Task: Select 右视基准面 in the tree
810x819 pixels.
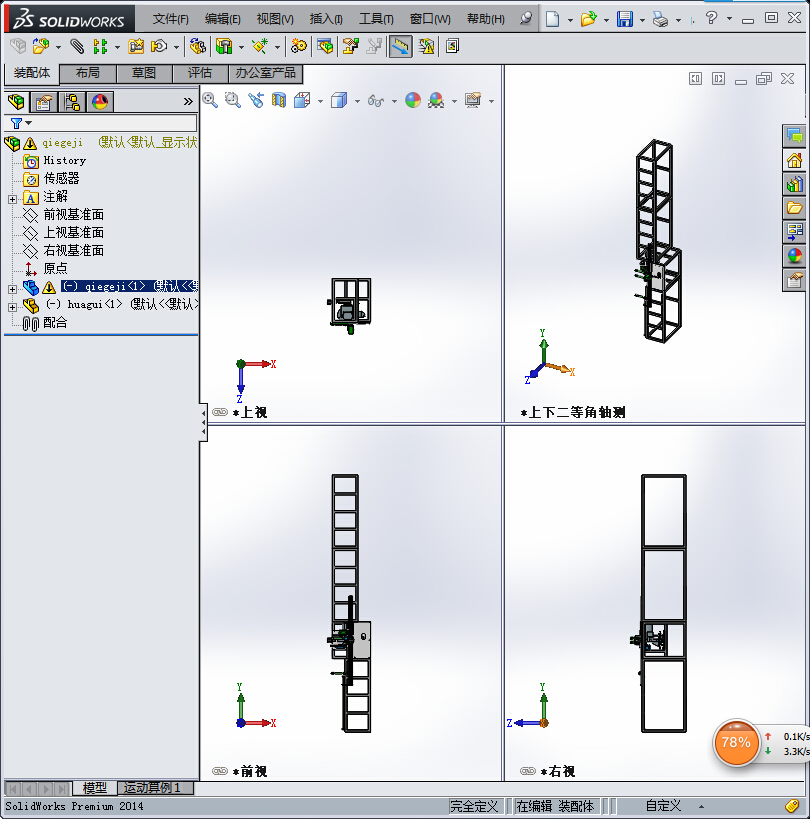Action: tap(74, 251)
